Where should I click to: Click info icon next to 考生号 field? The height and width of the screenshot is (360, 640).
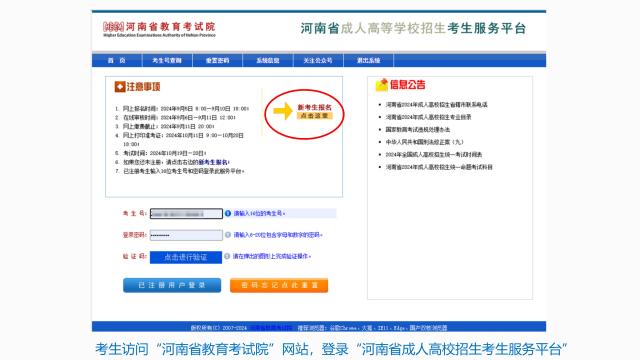(228, 213)
